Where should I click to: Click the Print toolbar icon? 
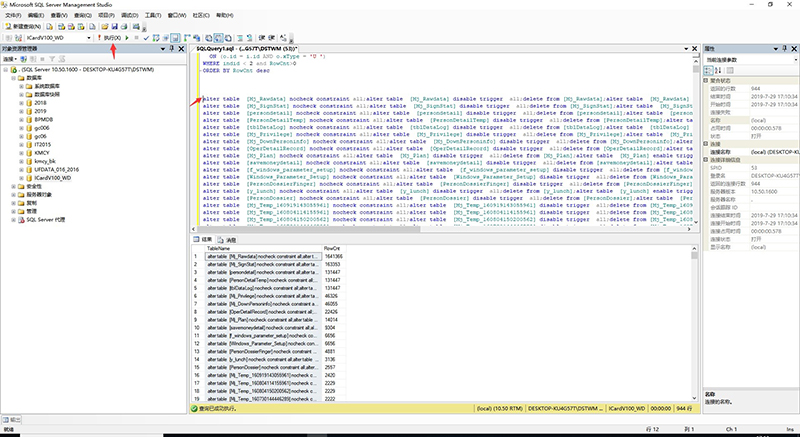124,27
